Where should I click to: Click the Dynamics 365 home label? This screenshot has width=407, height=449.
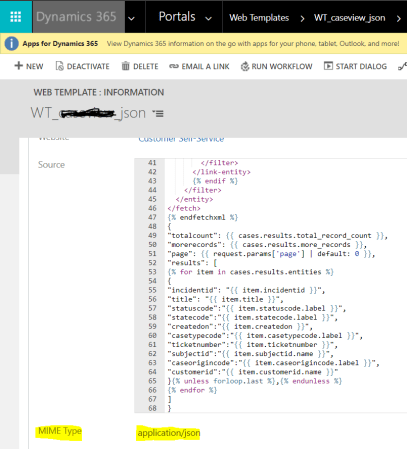tap(76, 17)
